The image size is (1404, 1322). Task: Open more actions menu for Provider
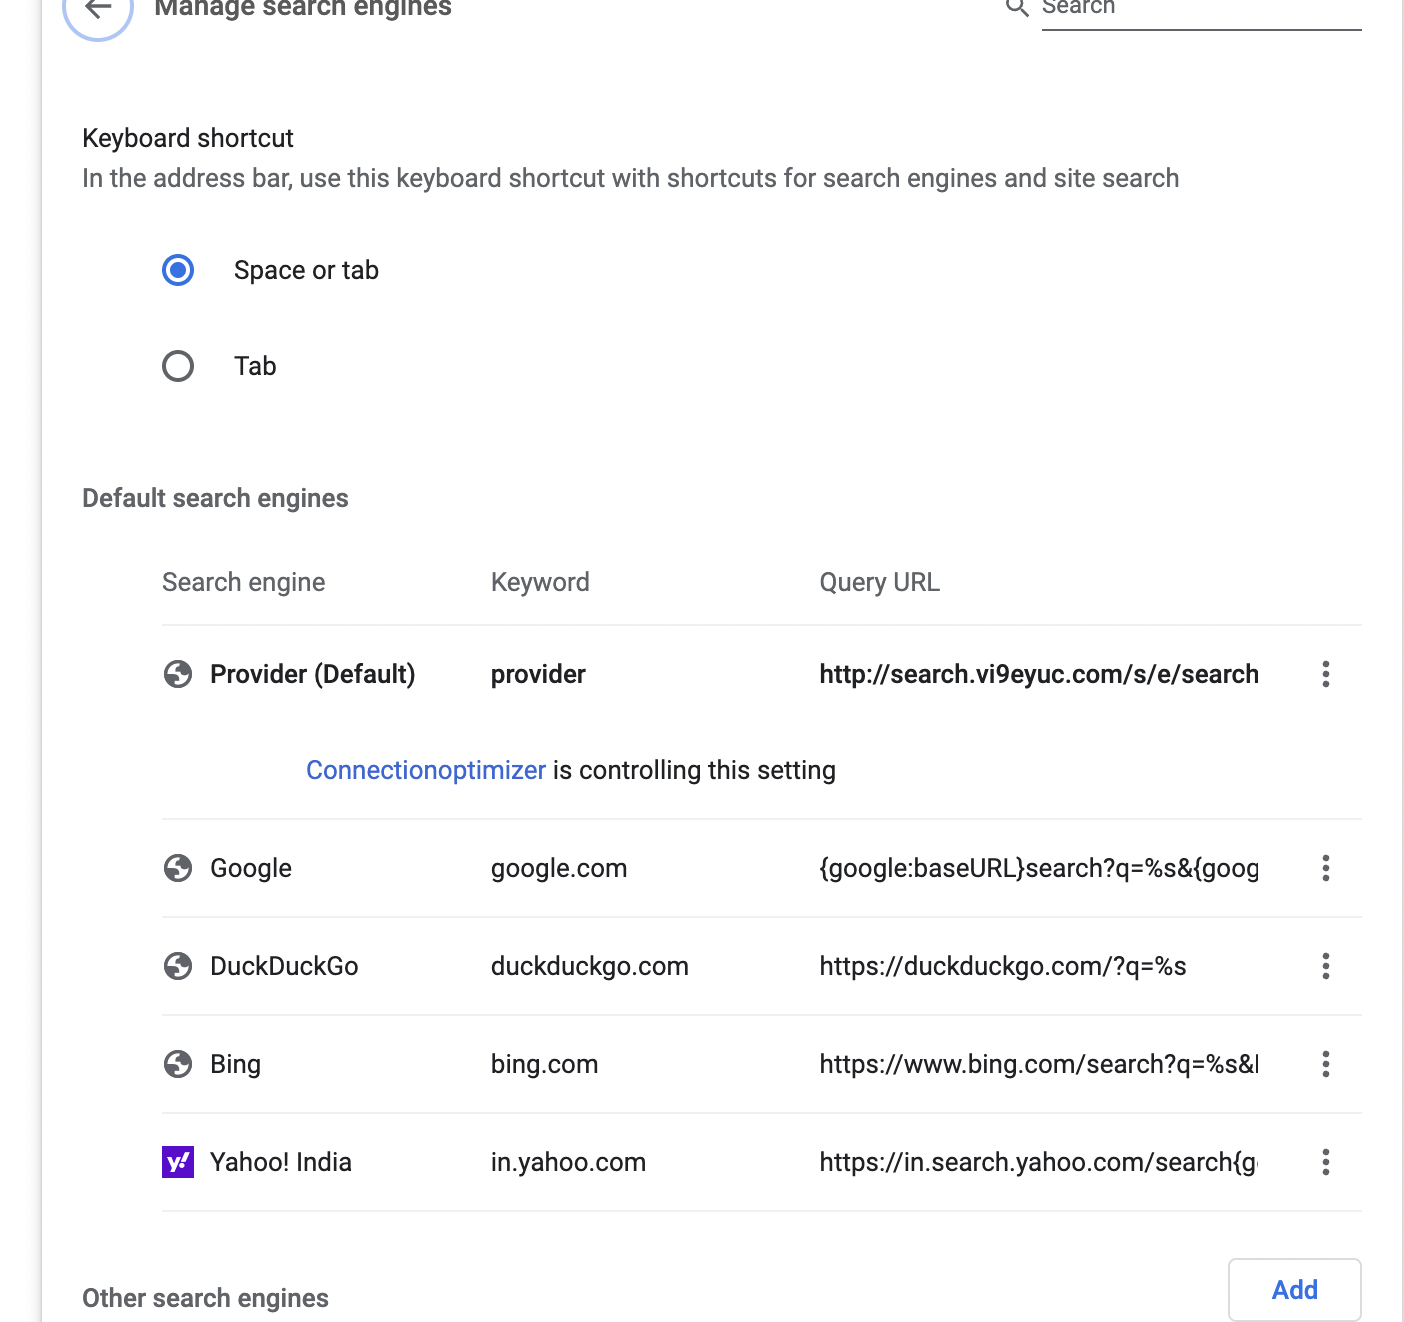[x=1326, y=674]
